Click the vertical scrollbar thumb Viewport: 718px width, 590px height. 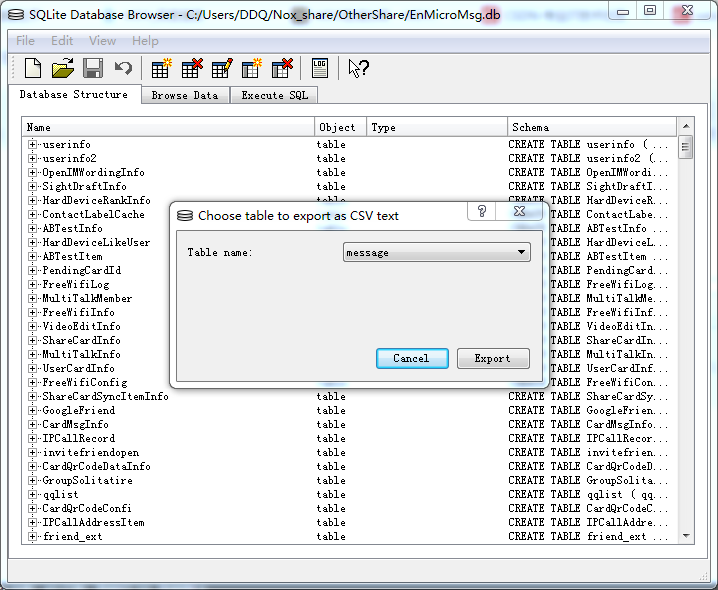685,147
